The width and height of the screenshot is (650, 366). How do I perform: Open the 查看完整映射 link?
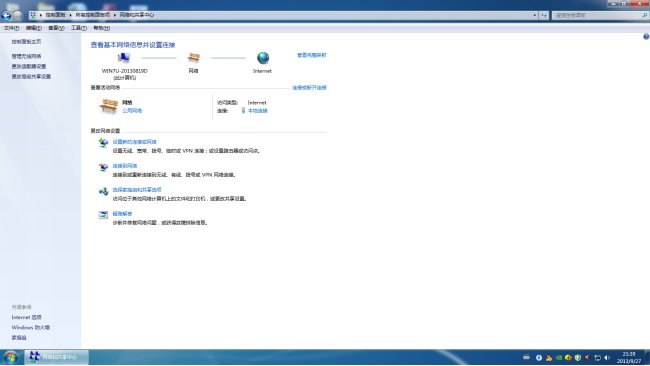[x=311, y=55]
